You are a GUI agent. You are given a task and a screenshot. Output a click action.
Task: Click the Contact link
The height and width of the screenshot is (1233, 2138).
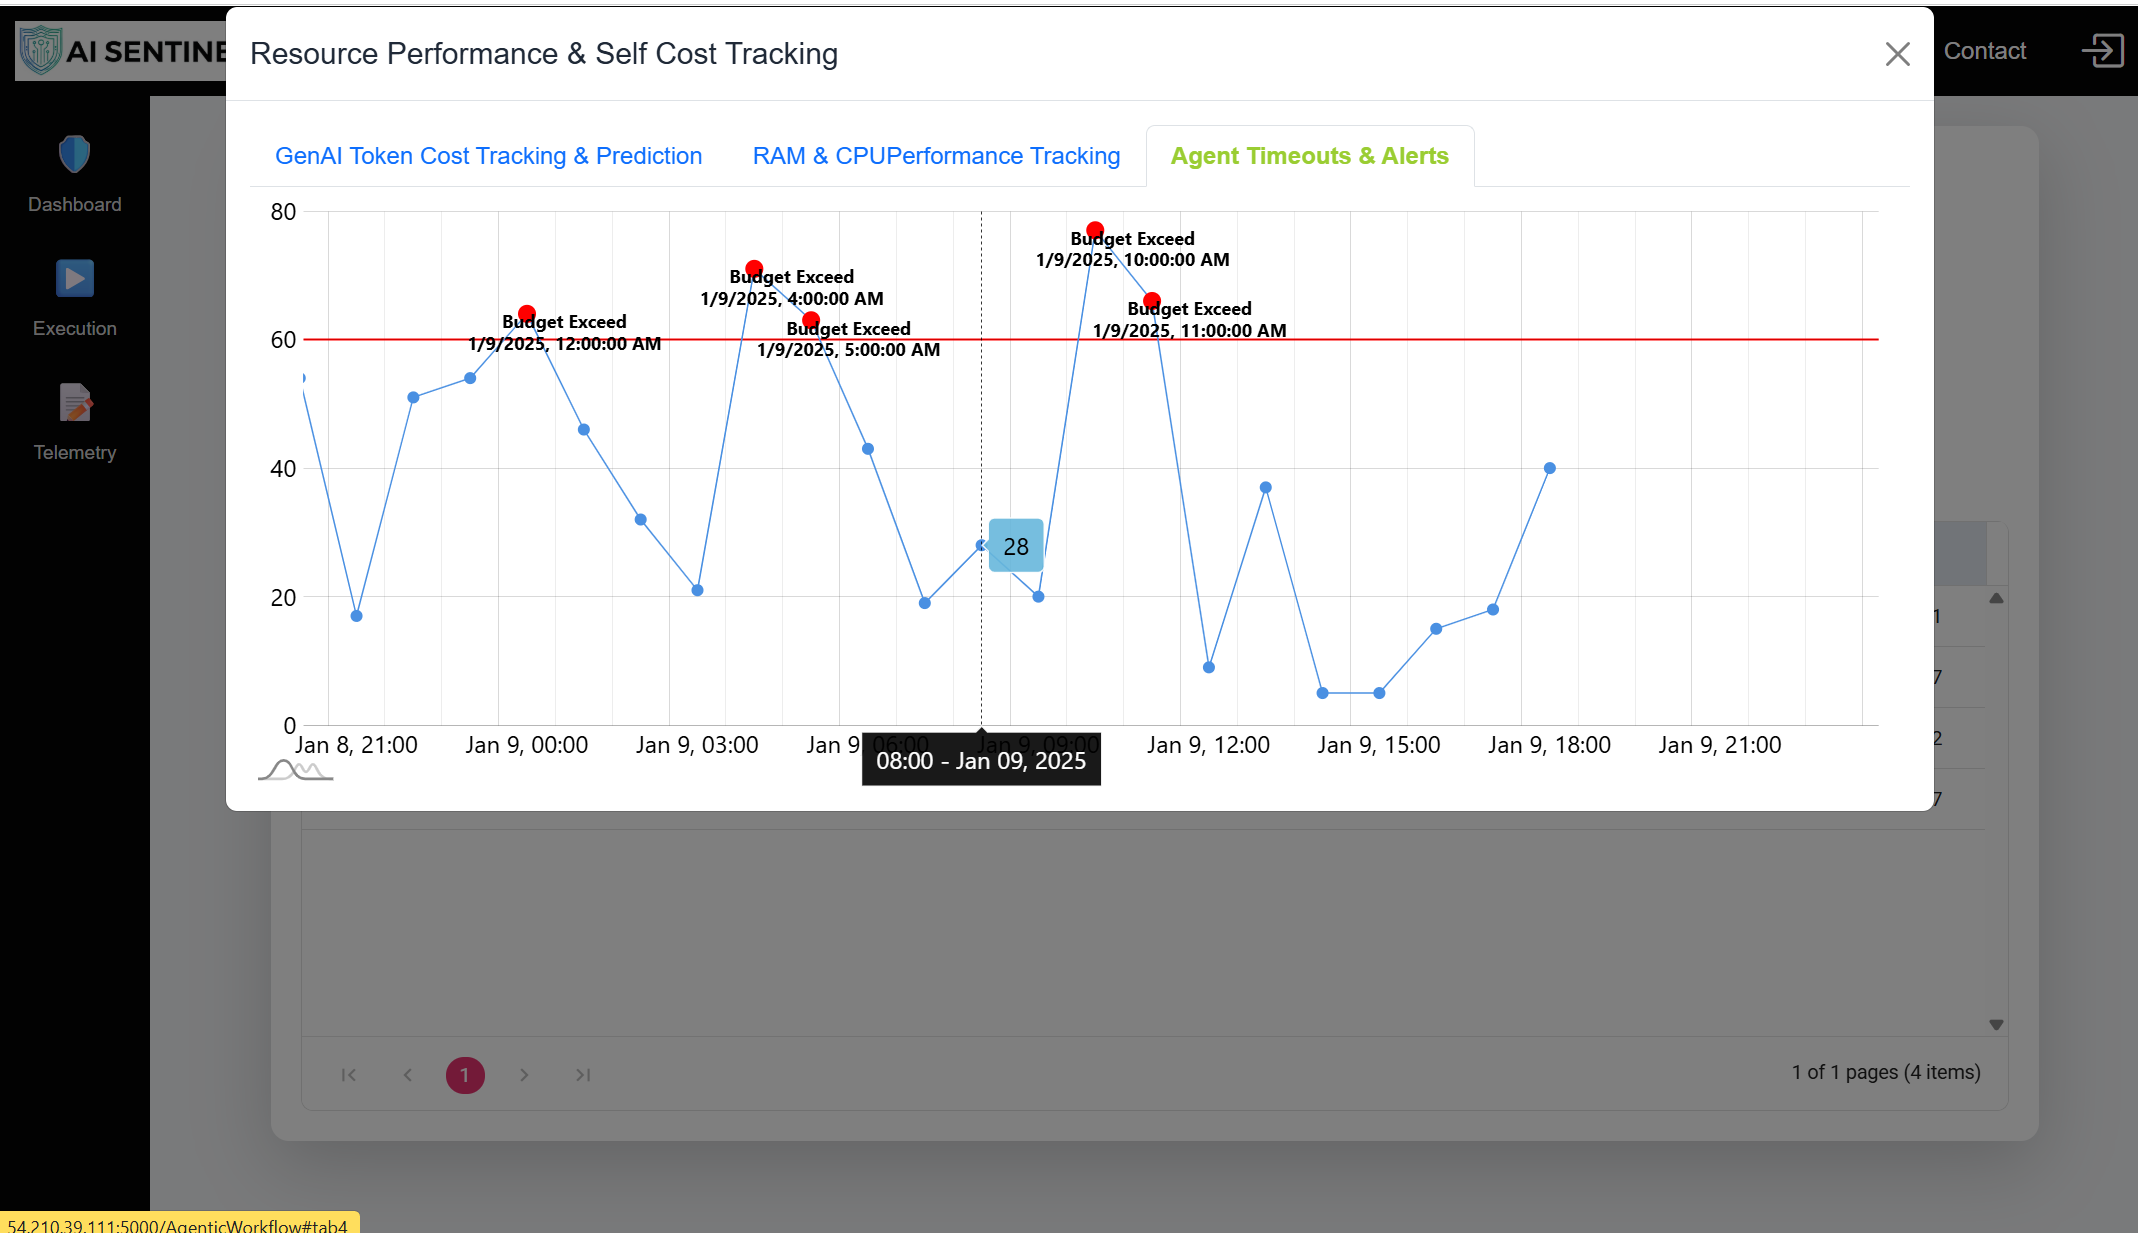pos(1984,51)
